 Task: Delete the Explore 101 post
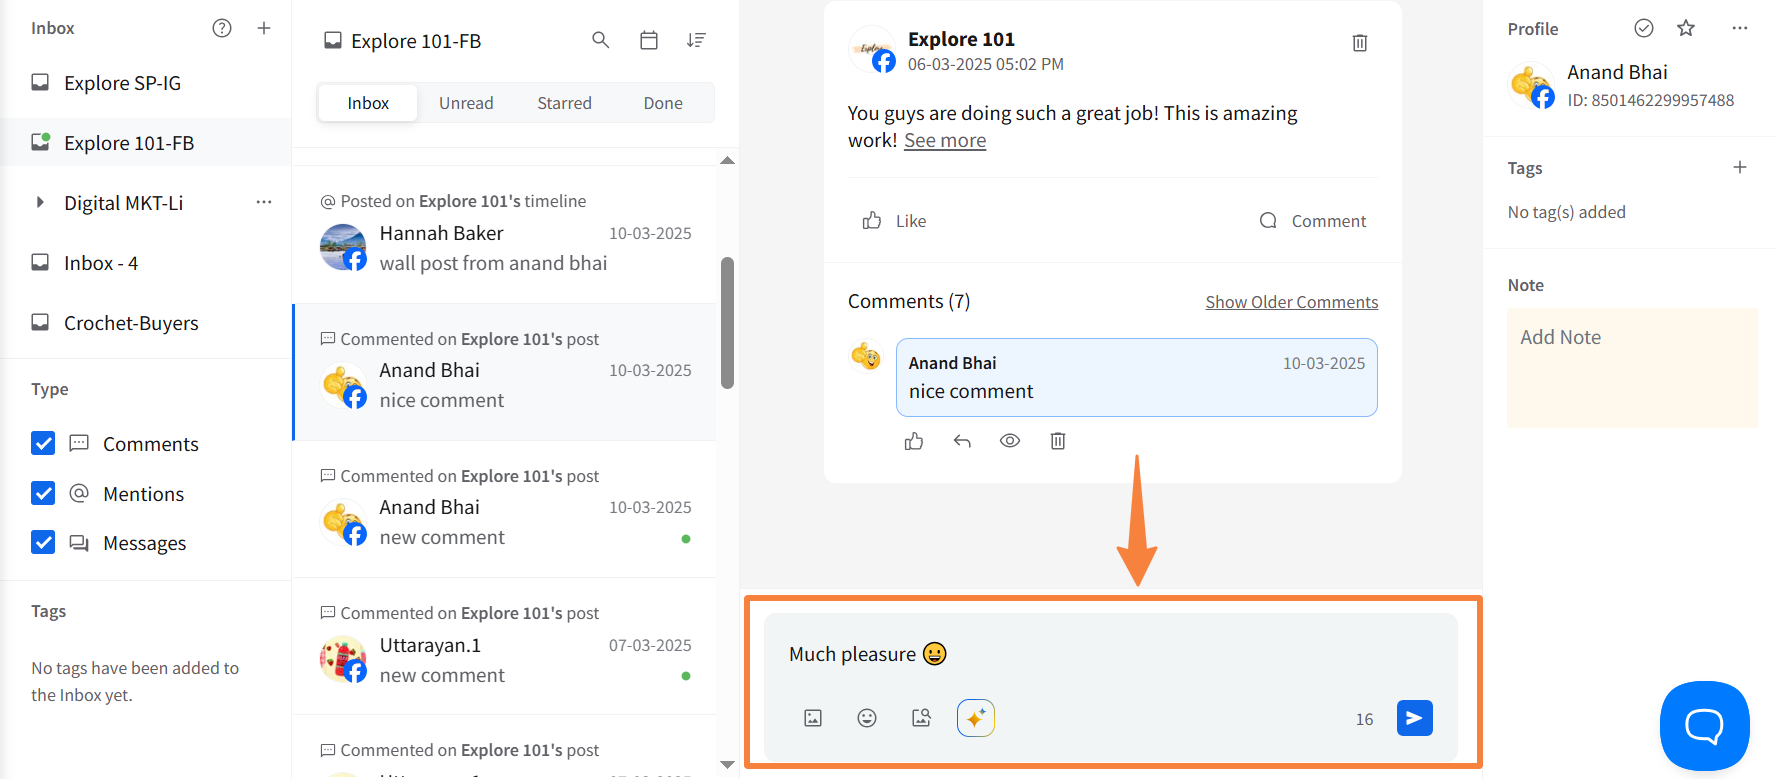(x=1359, y=43)
